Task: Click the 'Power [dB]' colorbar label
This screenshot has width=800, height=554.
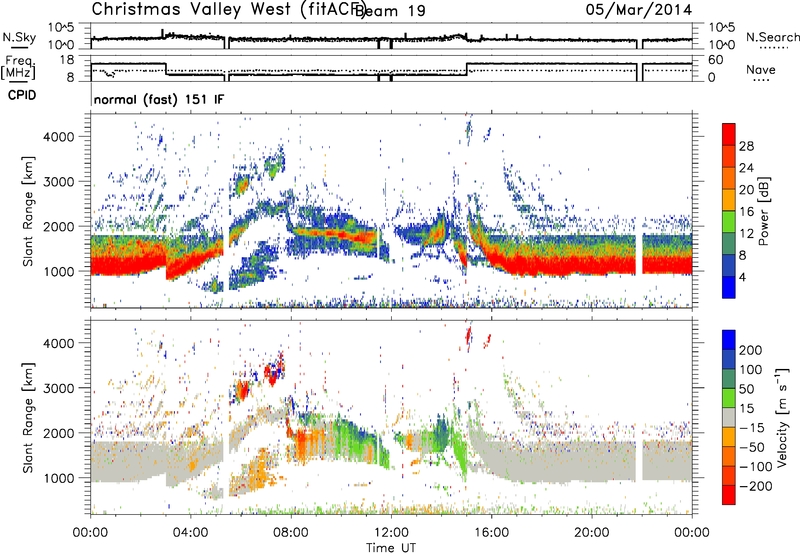Action: pyautogui.click(x=763, y=211)
